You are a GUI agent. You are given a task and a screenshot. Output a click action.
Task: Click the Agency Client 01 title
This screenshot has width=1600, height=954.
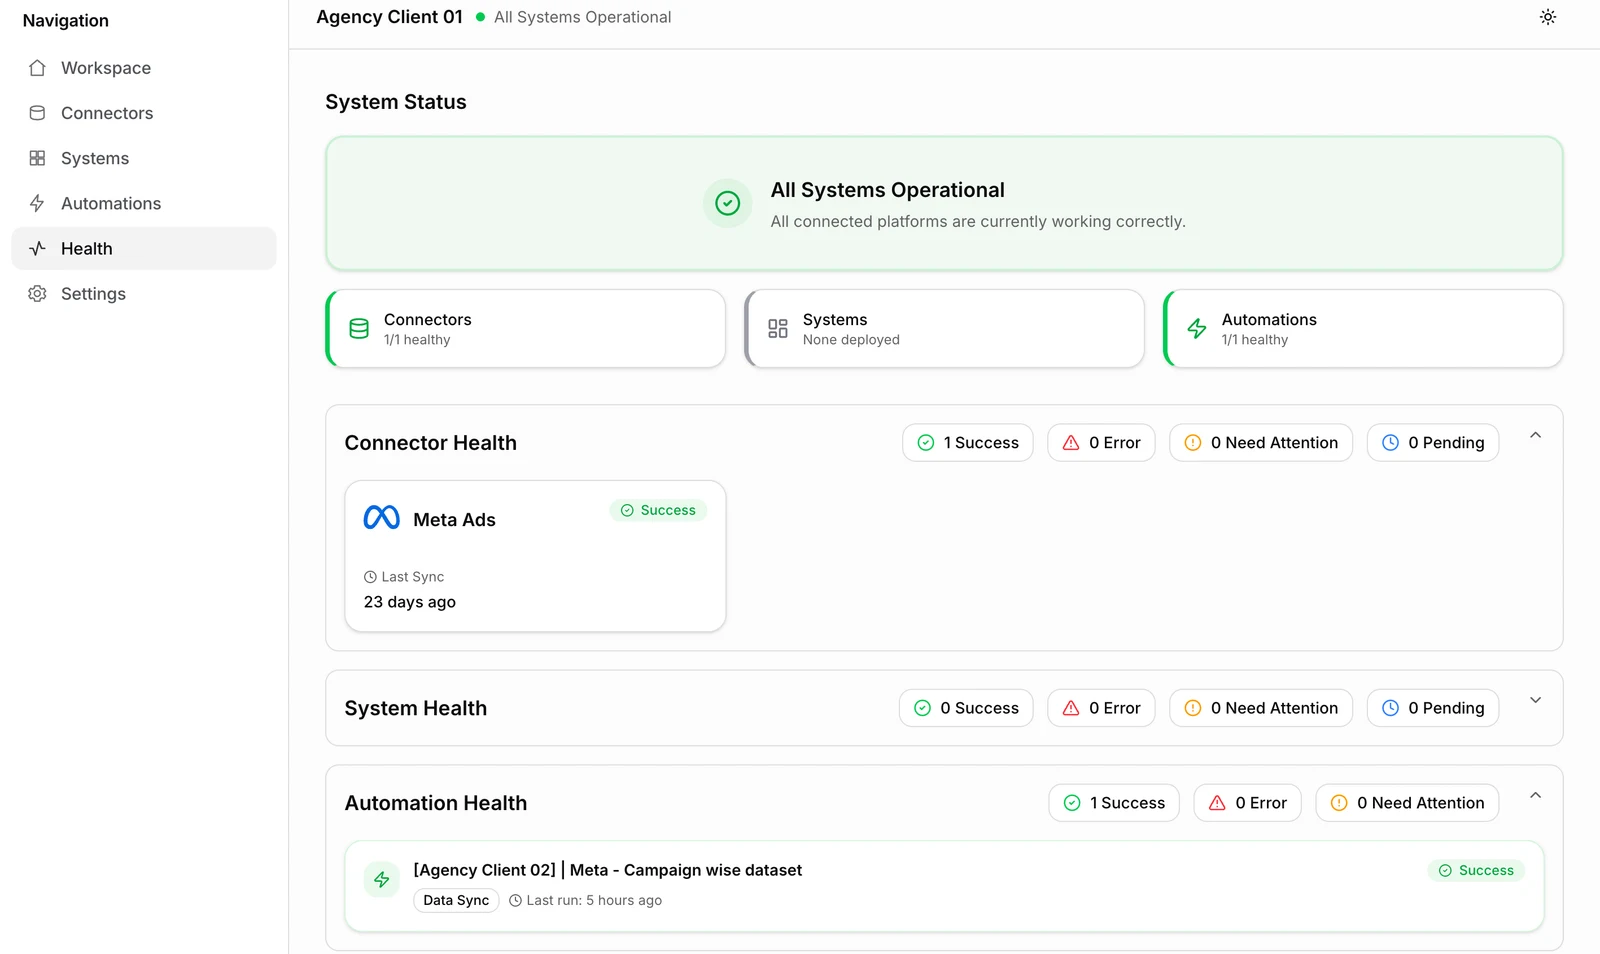390,17
